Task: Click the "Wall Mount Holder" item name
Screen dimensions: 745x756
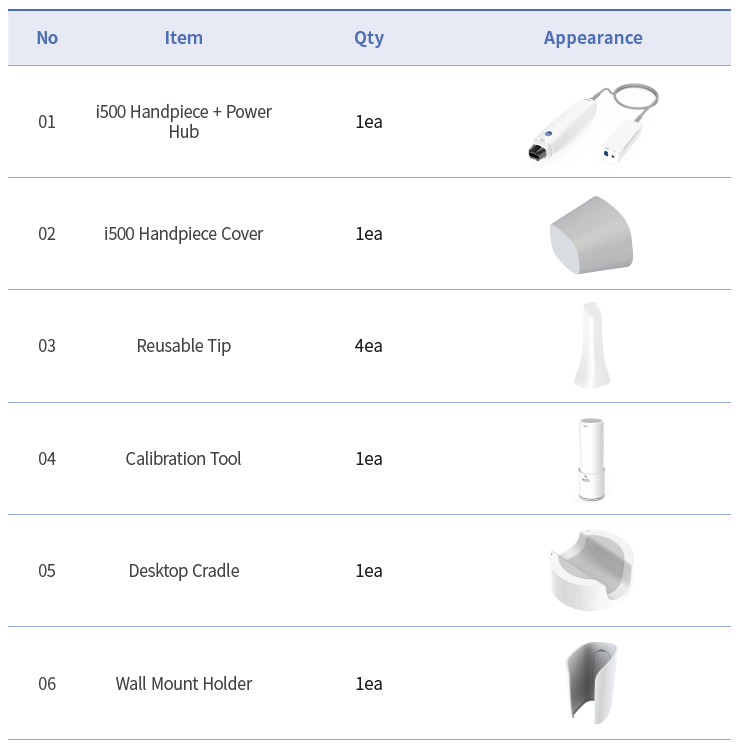Action: pos(184,684)
